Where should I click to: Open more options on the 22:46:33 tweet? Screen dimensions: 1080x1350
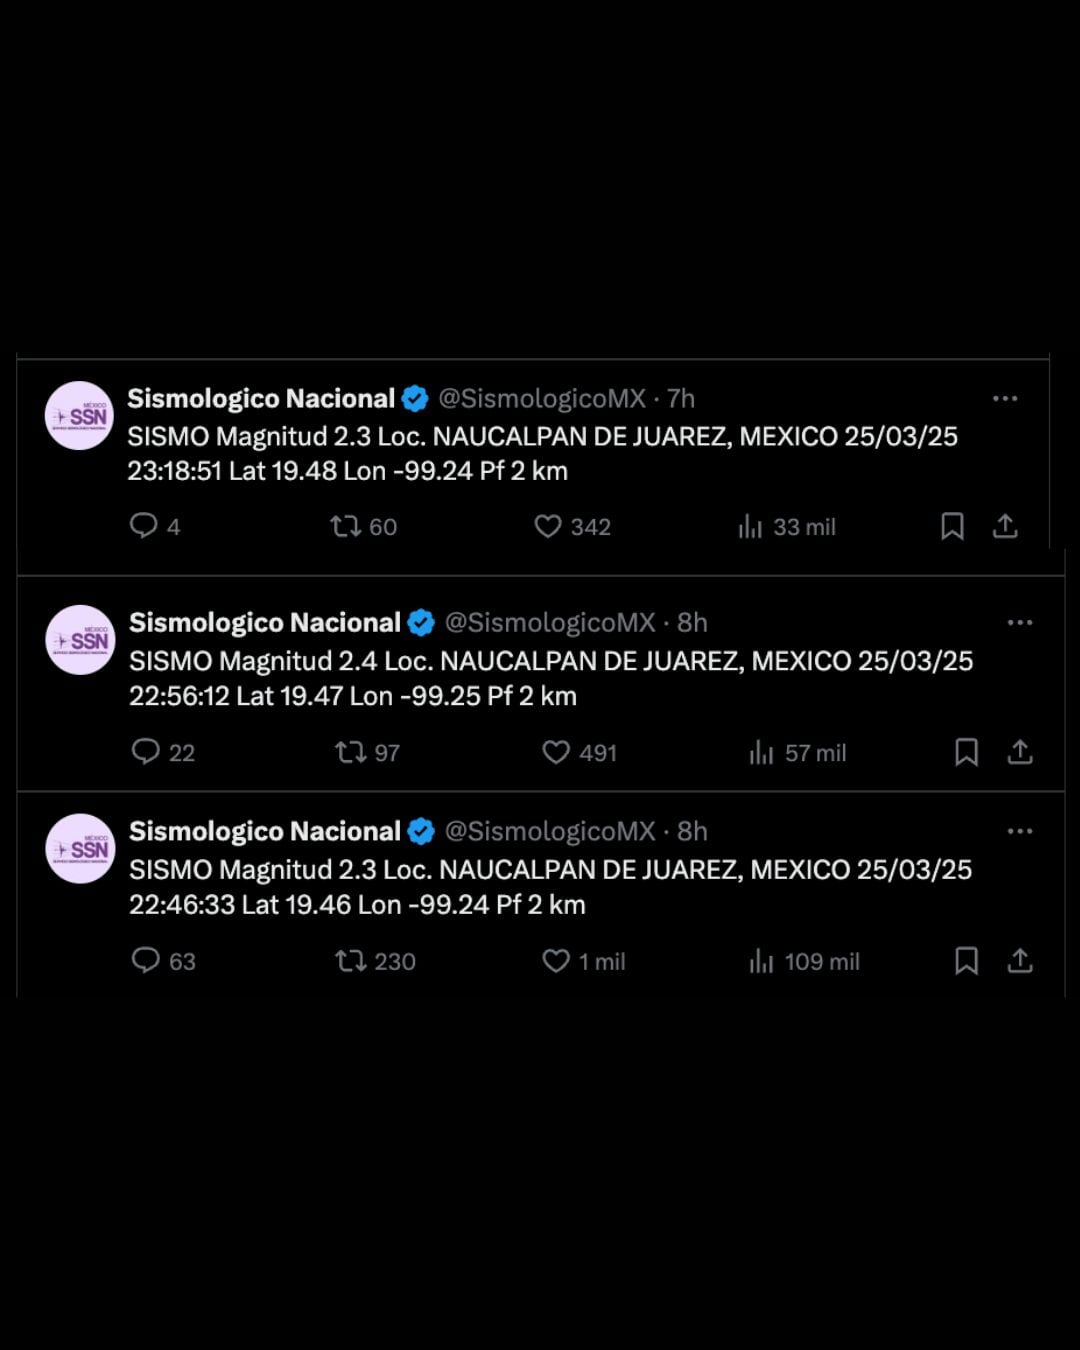click(1020, 831)
